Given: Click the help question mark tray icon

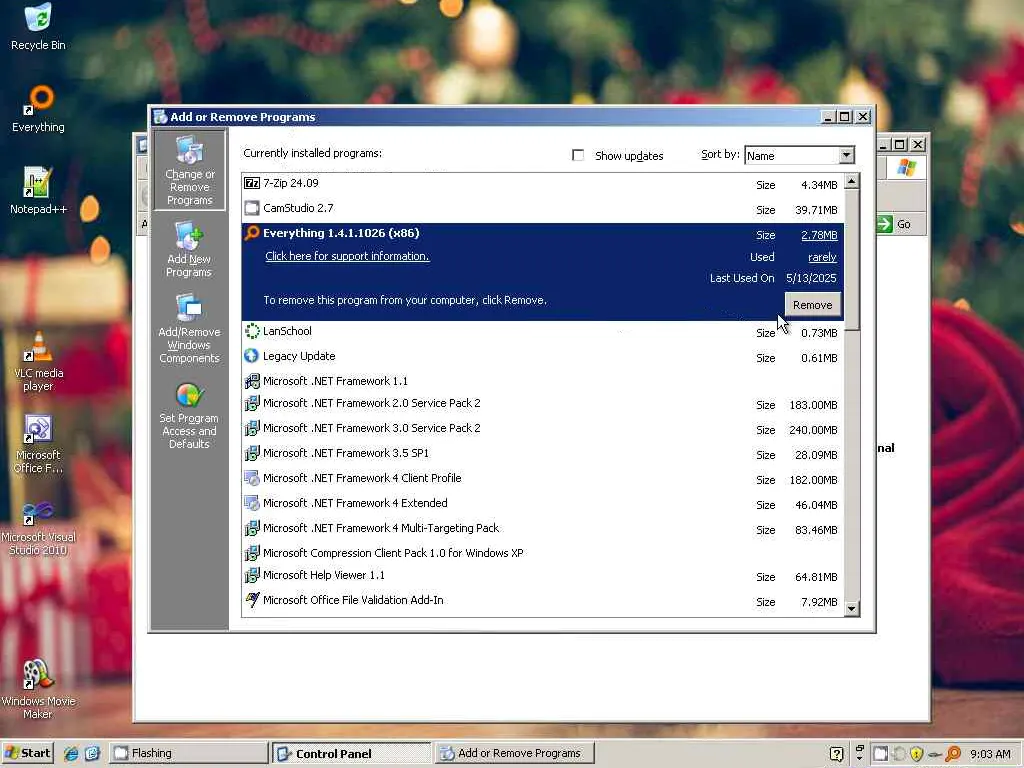Looking at the screenshot, I should [837, 754].
